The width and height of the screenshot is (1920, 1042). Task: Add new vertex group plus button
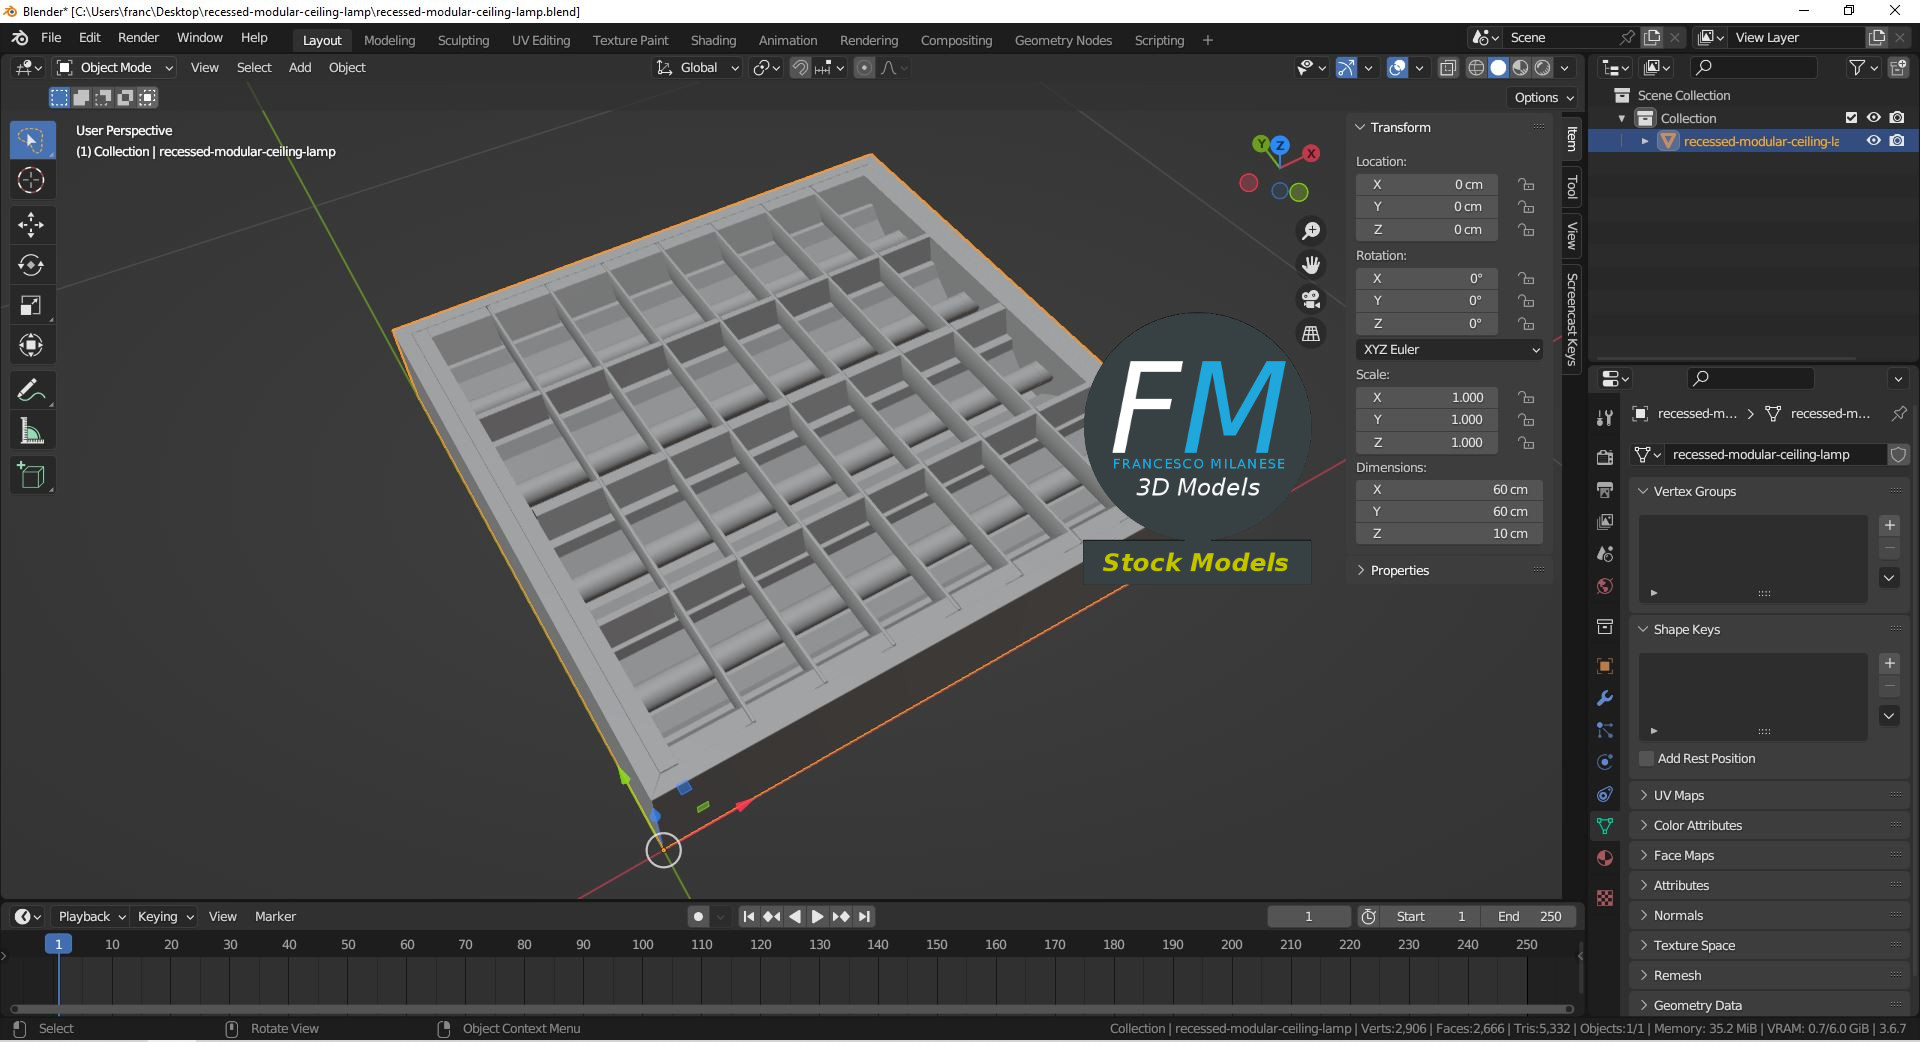pos(1889,526)
